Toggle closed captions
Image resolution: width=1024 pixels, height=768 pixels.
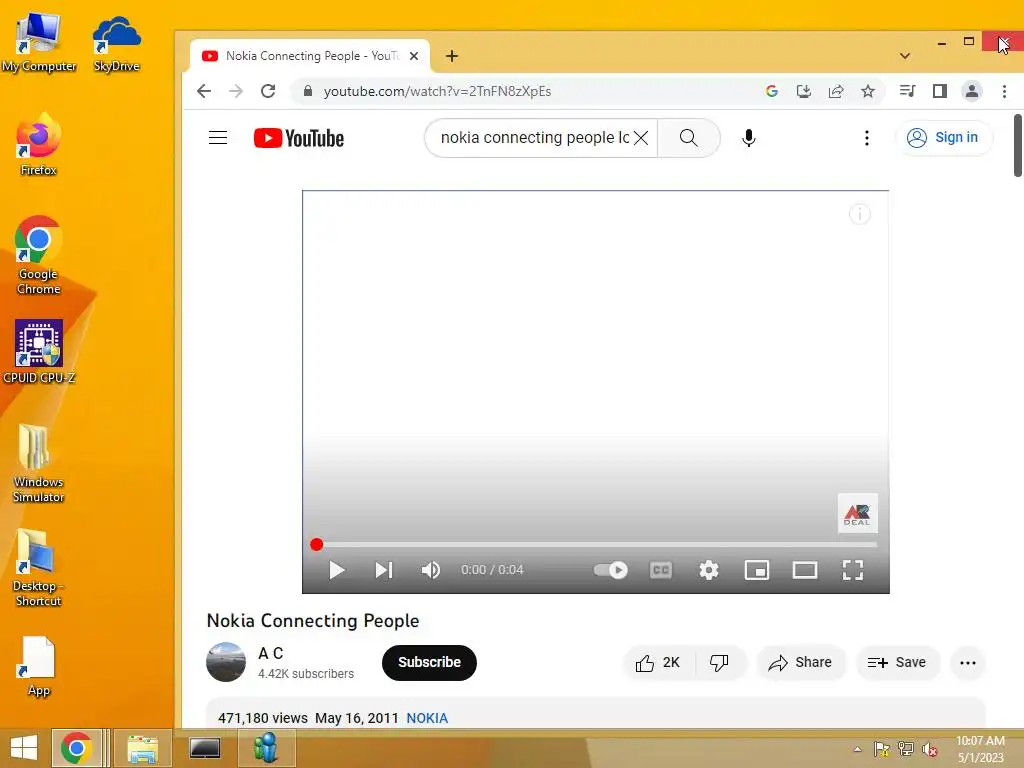661,570
